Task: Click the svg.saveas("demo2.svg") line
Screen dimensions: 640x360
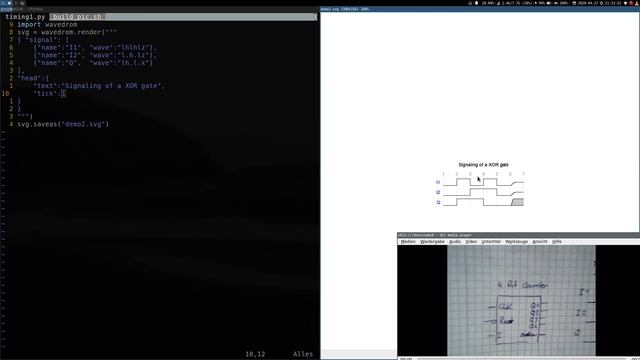Action: click(x=63, y=124)
